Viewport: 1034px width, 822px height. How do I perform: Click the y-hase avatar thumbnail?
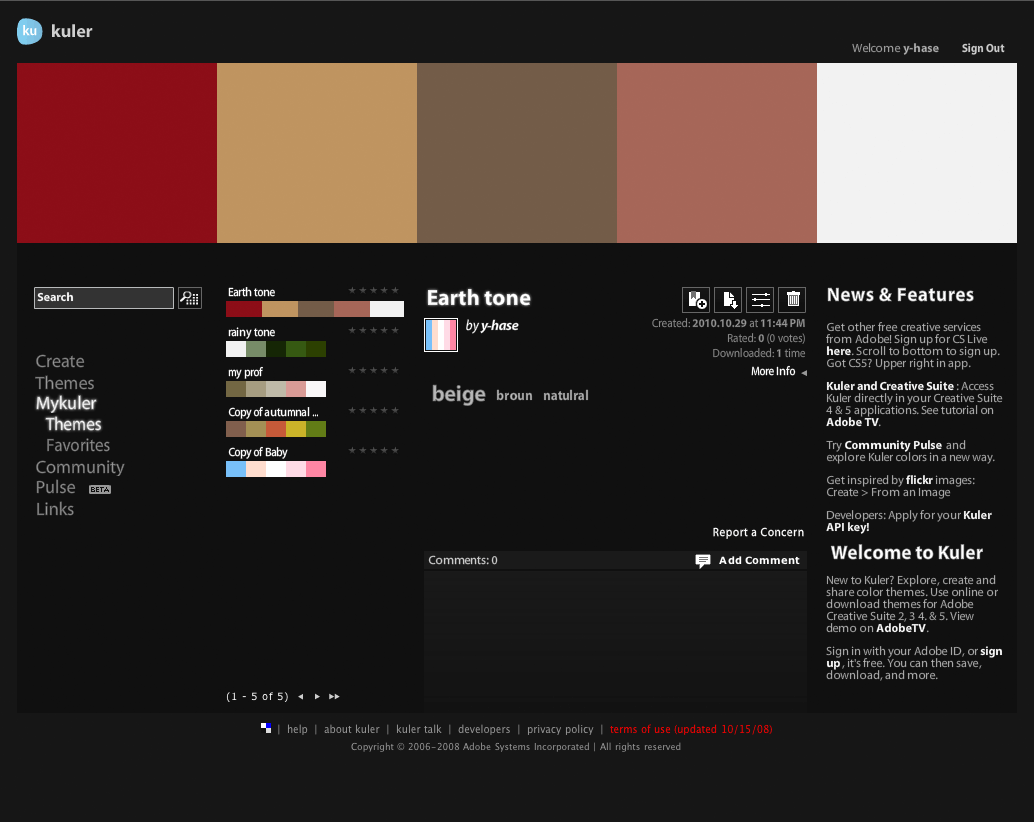click(441, 335)
